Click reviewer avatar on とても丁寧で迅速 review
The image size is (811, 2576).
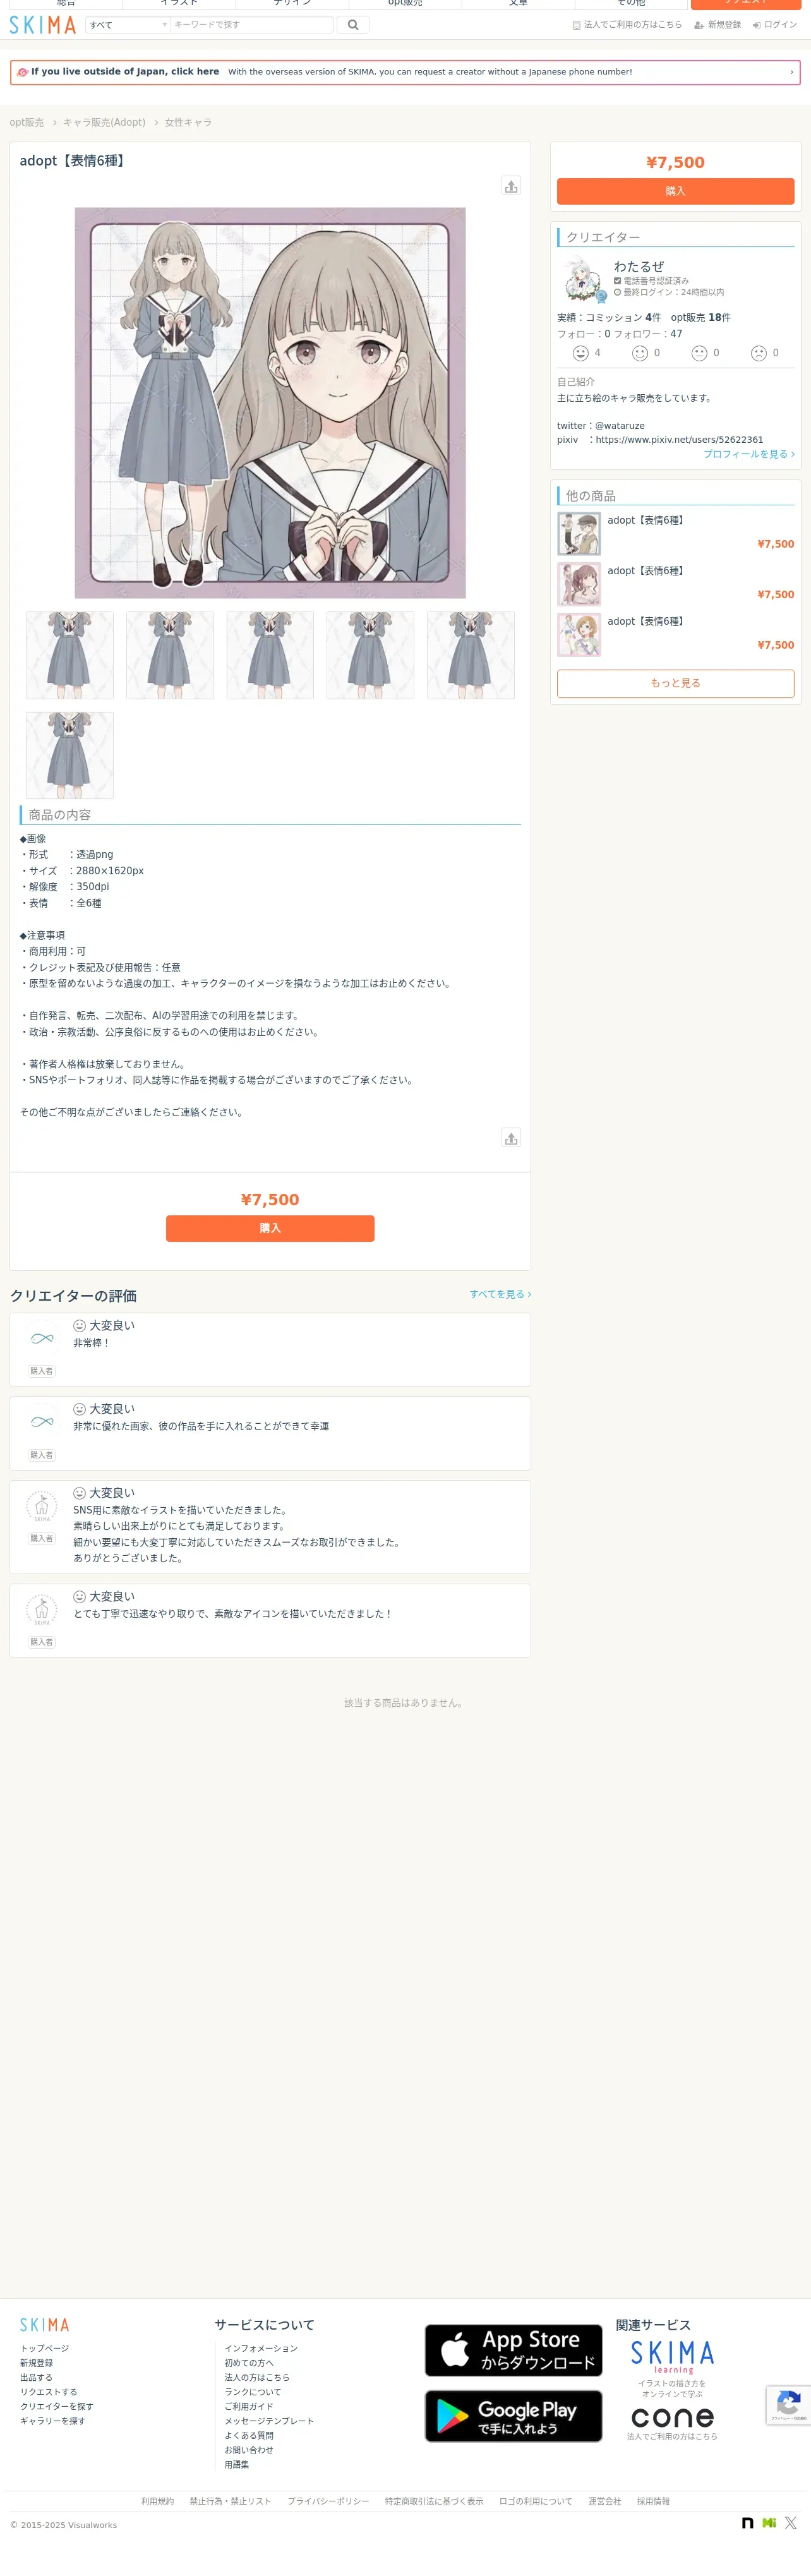coord(42,1609)
